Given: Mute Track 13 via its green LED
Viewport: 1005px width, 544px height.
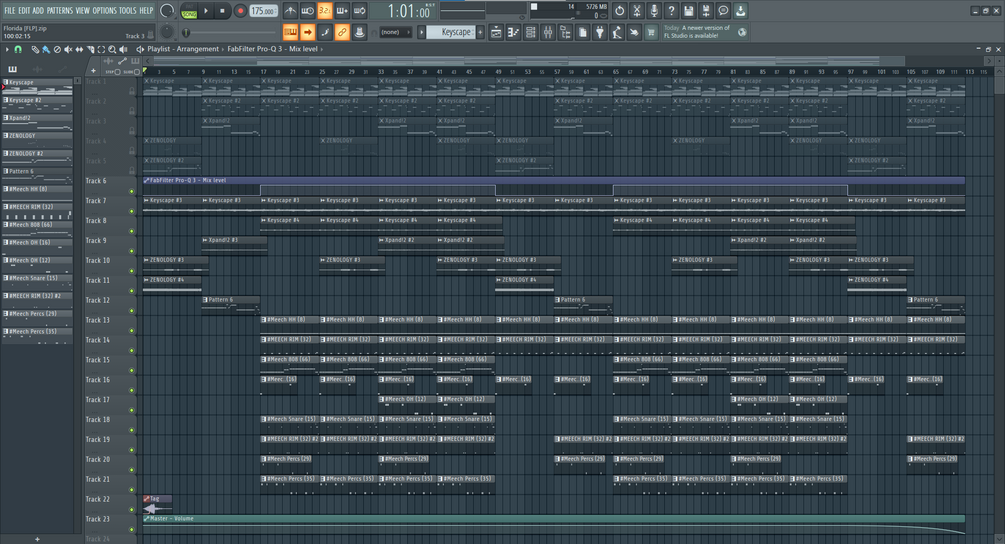Looking at the screenshot, I should [132, 331].
